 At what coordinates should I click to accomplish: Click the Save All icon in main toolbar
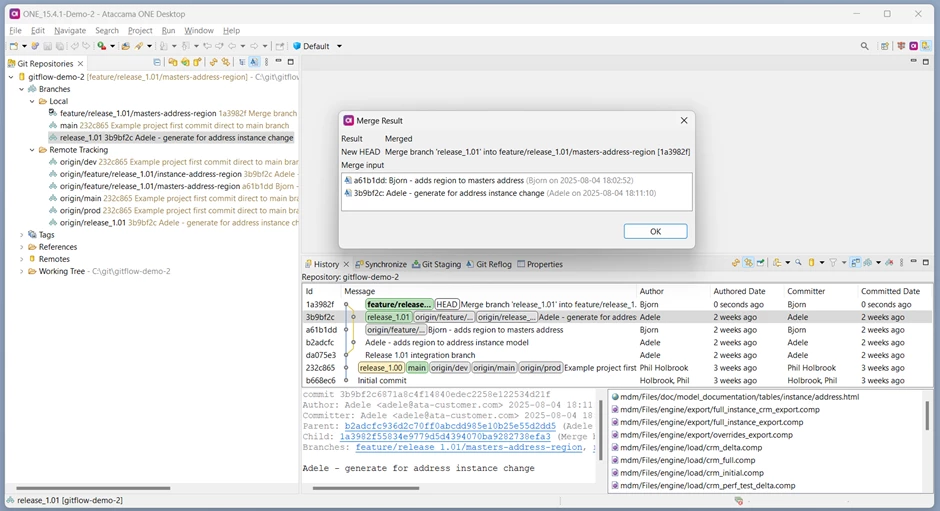tap(60, 46)
